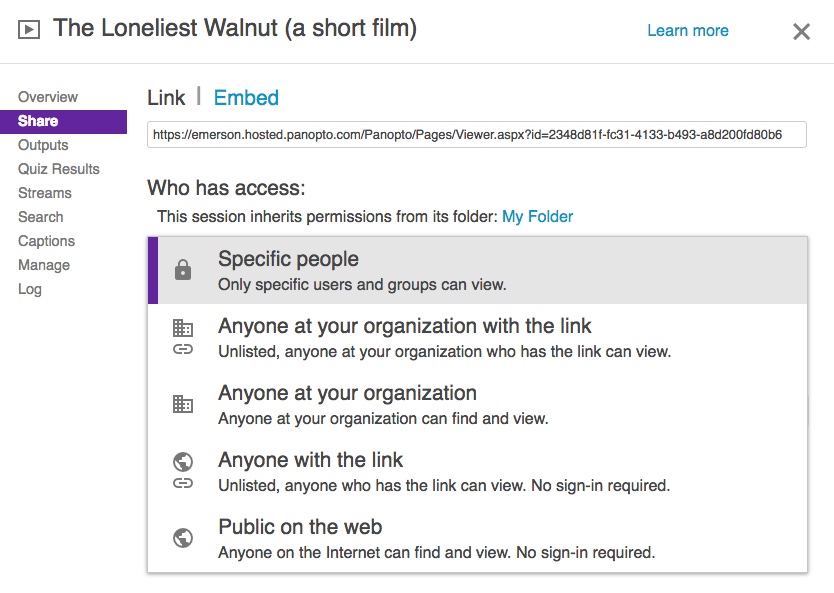Open the Overview section in sidebar
The width and height of the screenshot is (834, 593).
(x=48, y=97)
